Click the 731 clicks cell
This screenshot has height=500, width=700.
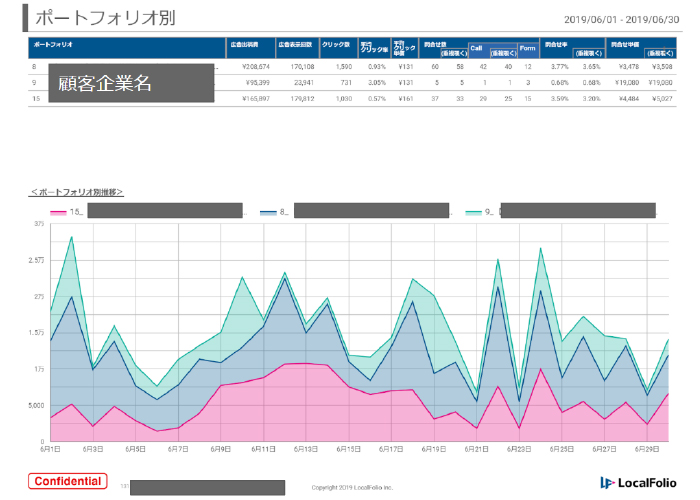coord(346,83)
